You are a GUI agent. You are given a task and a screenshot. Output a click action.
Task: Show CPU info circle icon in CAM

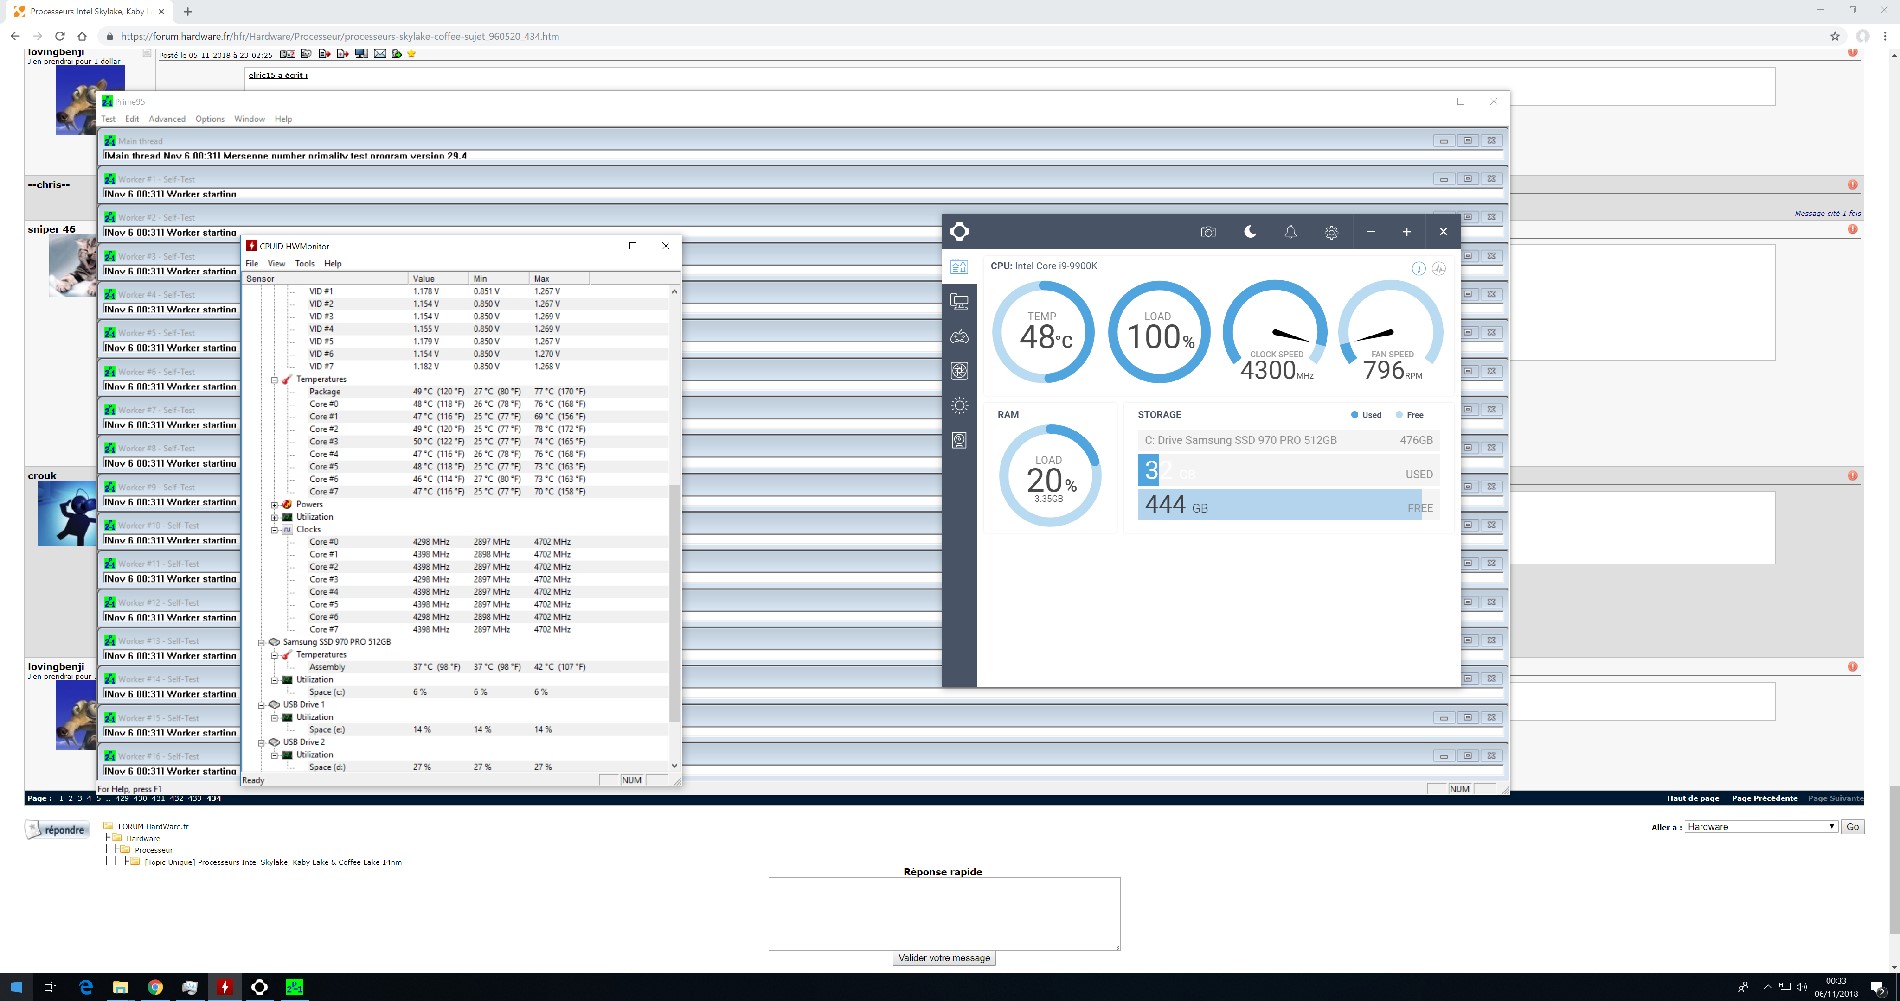click(1418, 268)
